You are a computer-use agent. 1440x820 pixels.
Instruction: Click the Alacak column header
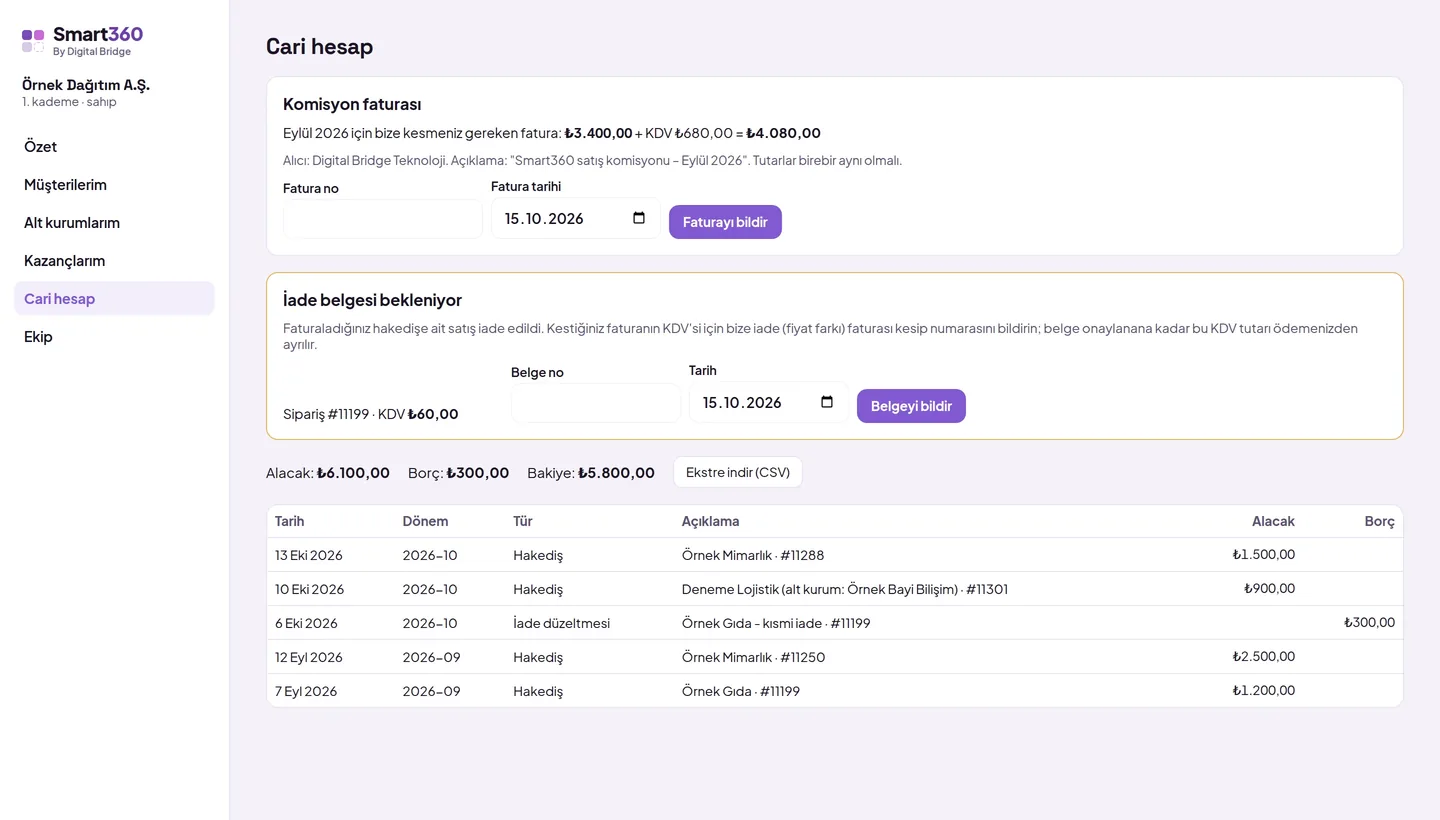[x=1273, y=521]
